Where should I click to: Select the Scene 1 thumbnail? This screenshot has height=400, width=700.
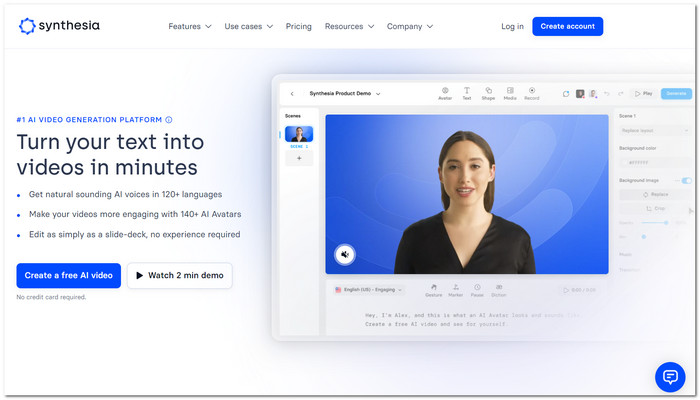tap(299, 134)
